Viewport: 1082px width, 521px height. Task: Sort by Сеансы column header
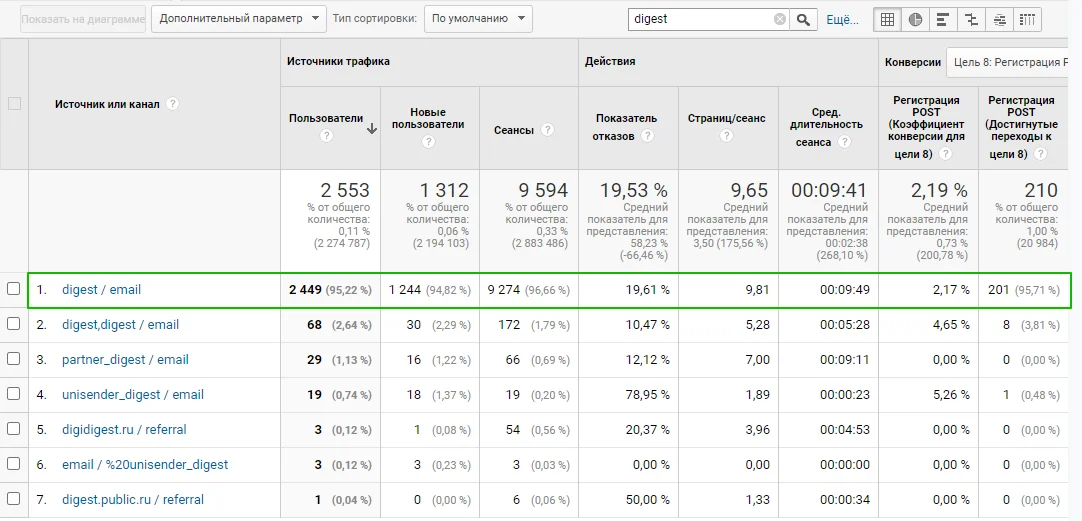coord(513,130)
